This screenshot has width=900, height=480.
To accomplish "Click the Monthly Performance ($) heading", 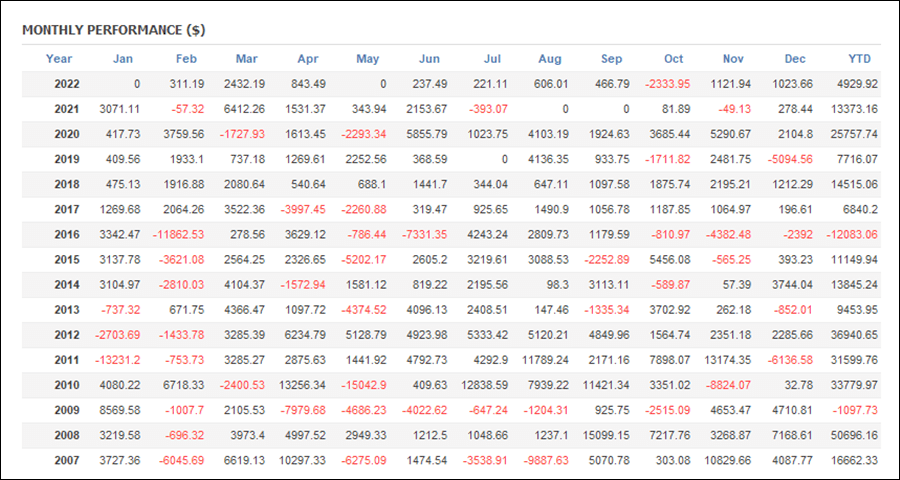I will tap(114, 30).
